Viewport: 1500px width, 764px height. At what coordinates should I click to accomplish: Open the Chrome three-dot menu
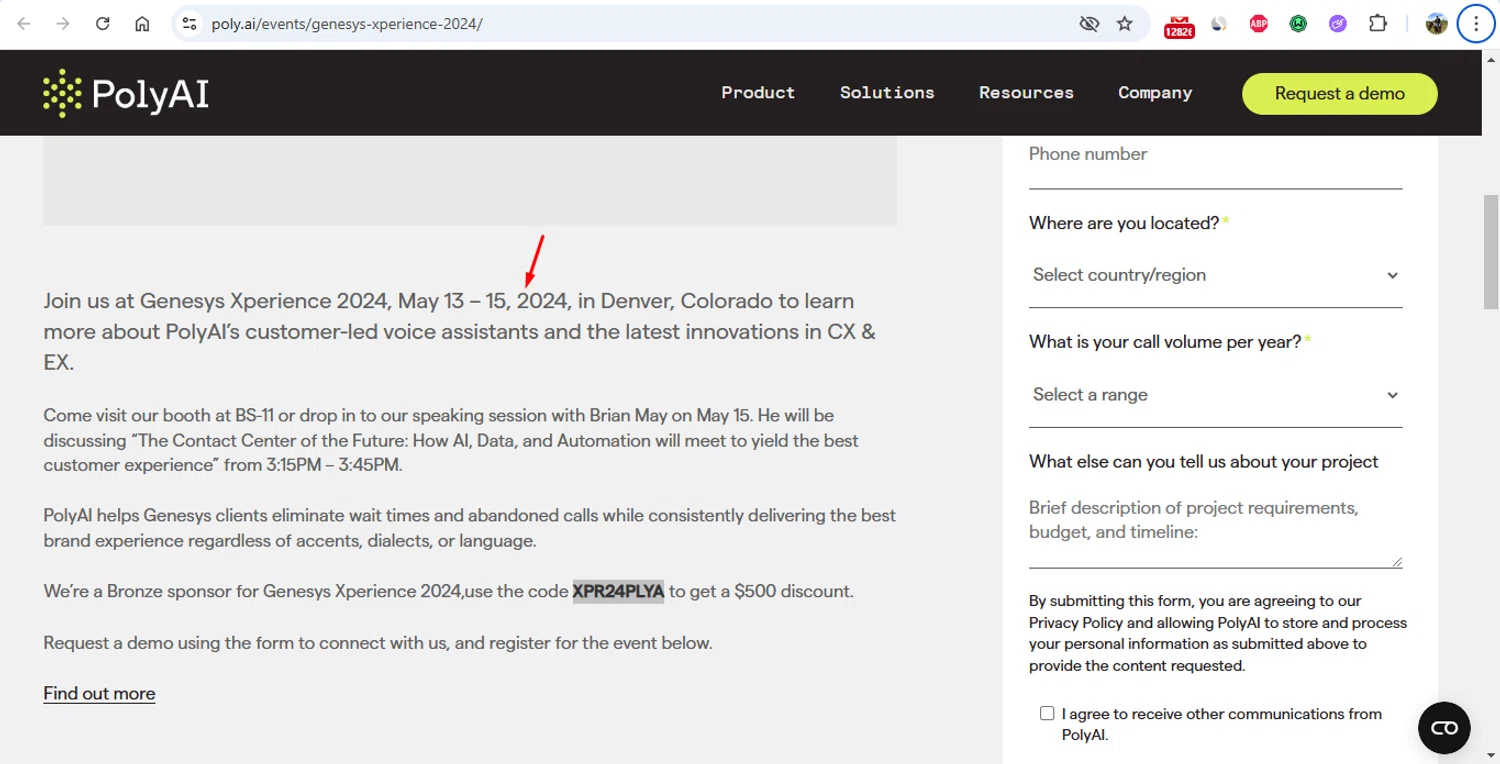1476,24
